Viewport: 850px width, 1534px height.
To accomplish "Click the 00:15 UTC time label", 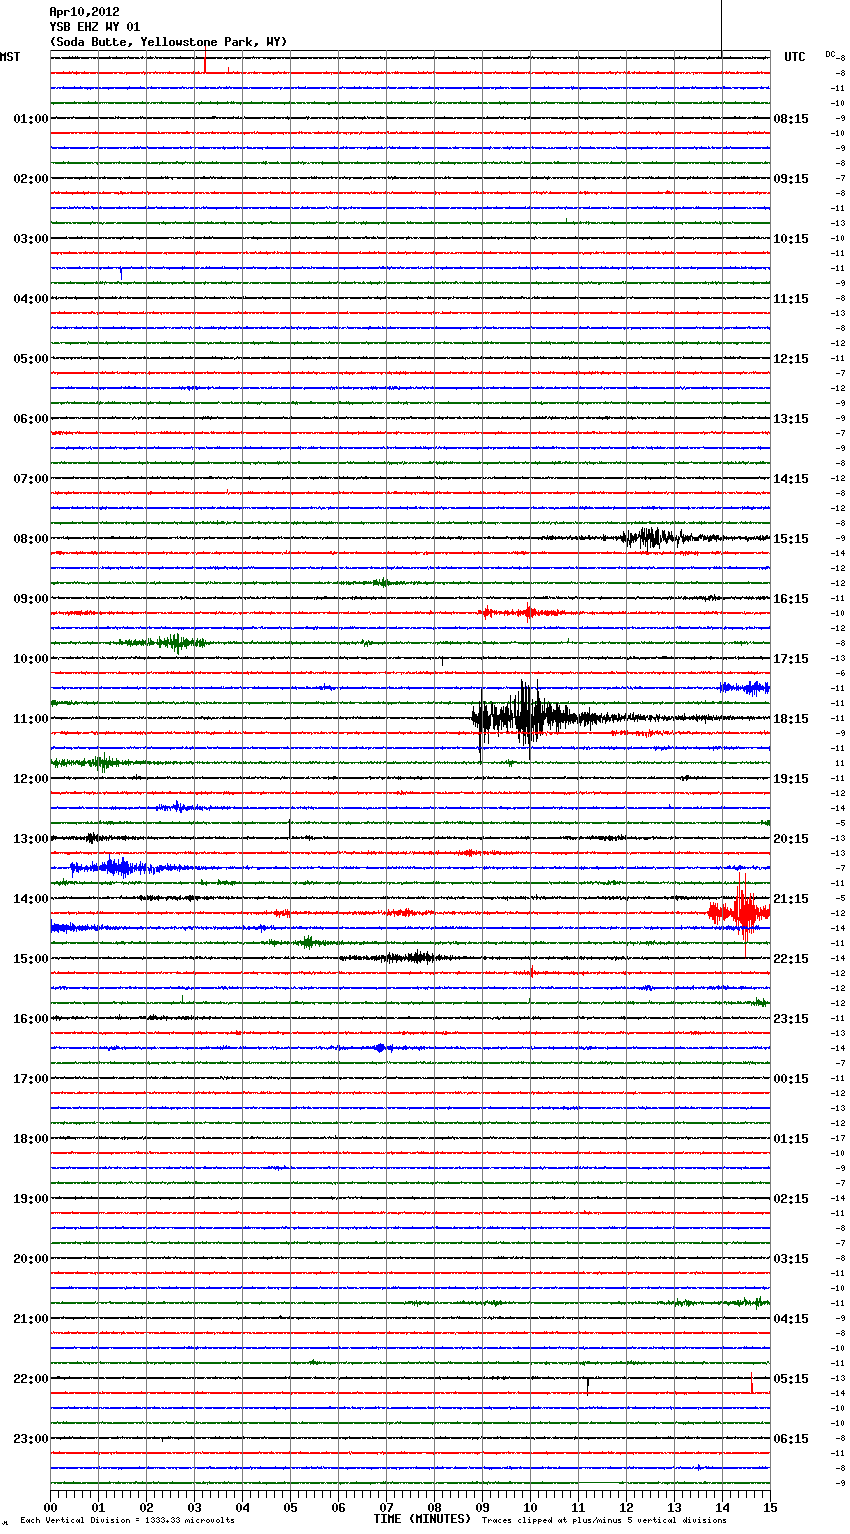I will (x=791, y=1079).
